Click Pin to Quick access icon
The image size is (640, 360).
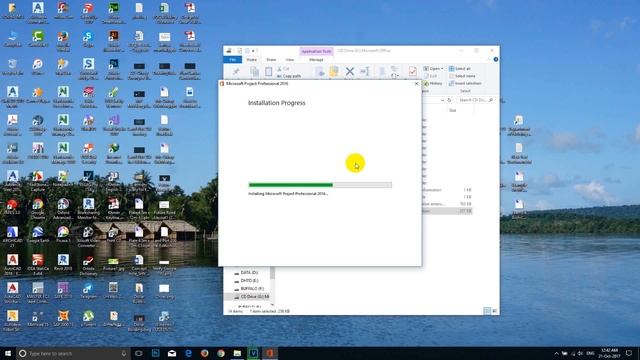coord(236,72)
